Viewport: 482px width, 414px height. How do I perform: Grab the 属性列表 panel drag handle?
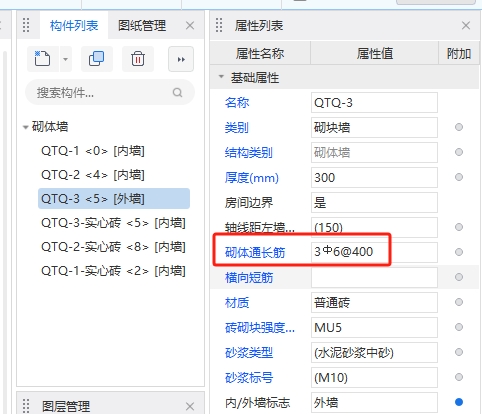(219, 25)
